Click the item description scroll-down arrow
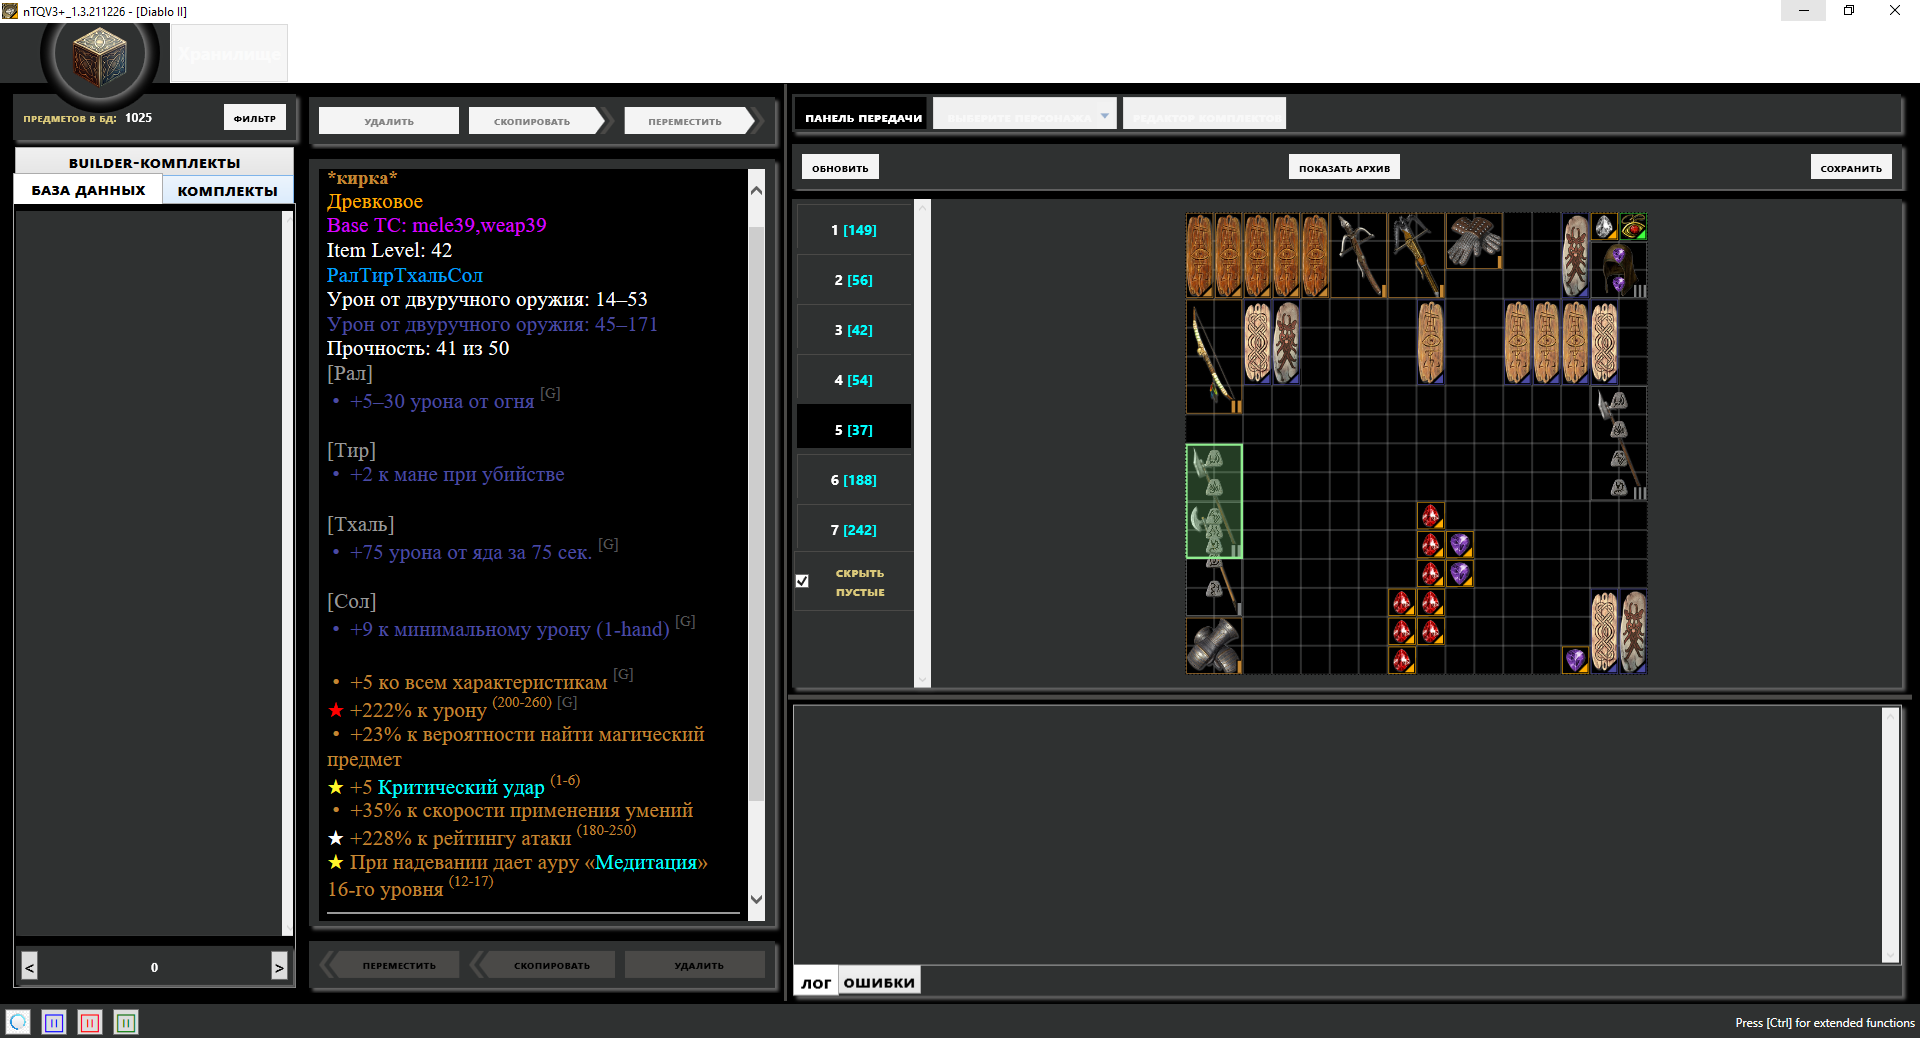 point(756,899)
